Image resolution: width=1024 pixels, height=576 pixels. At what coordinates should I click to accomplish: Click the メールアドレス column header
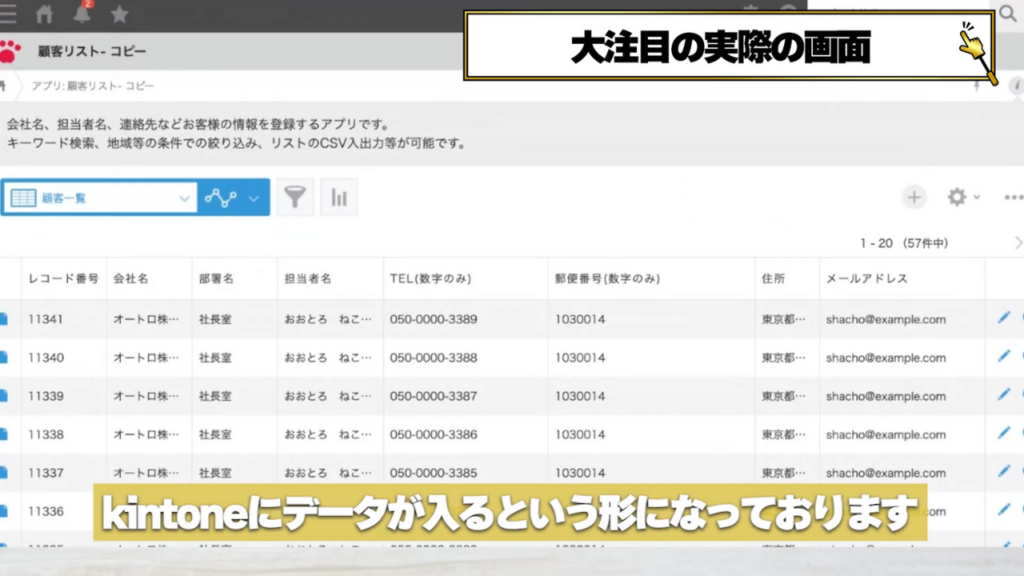[x=867, y=278]
